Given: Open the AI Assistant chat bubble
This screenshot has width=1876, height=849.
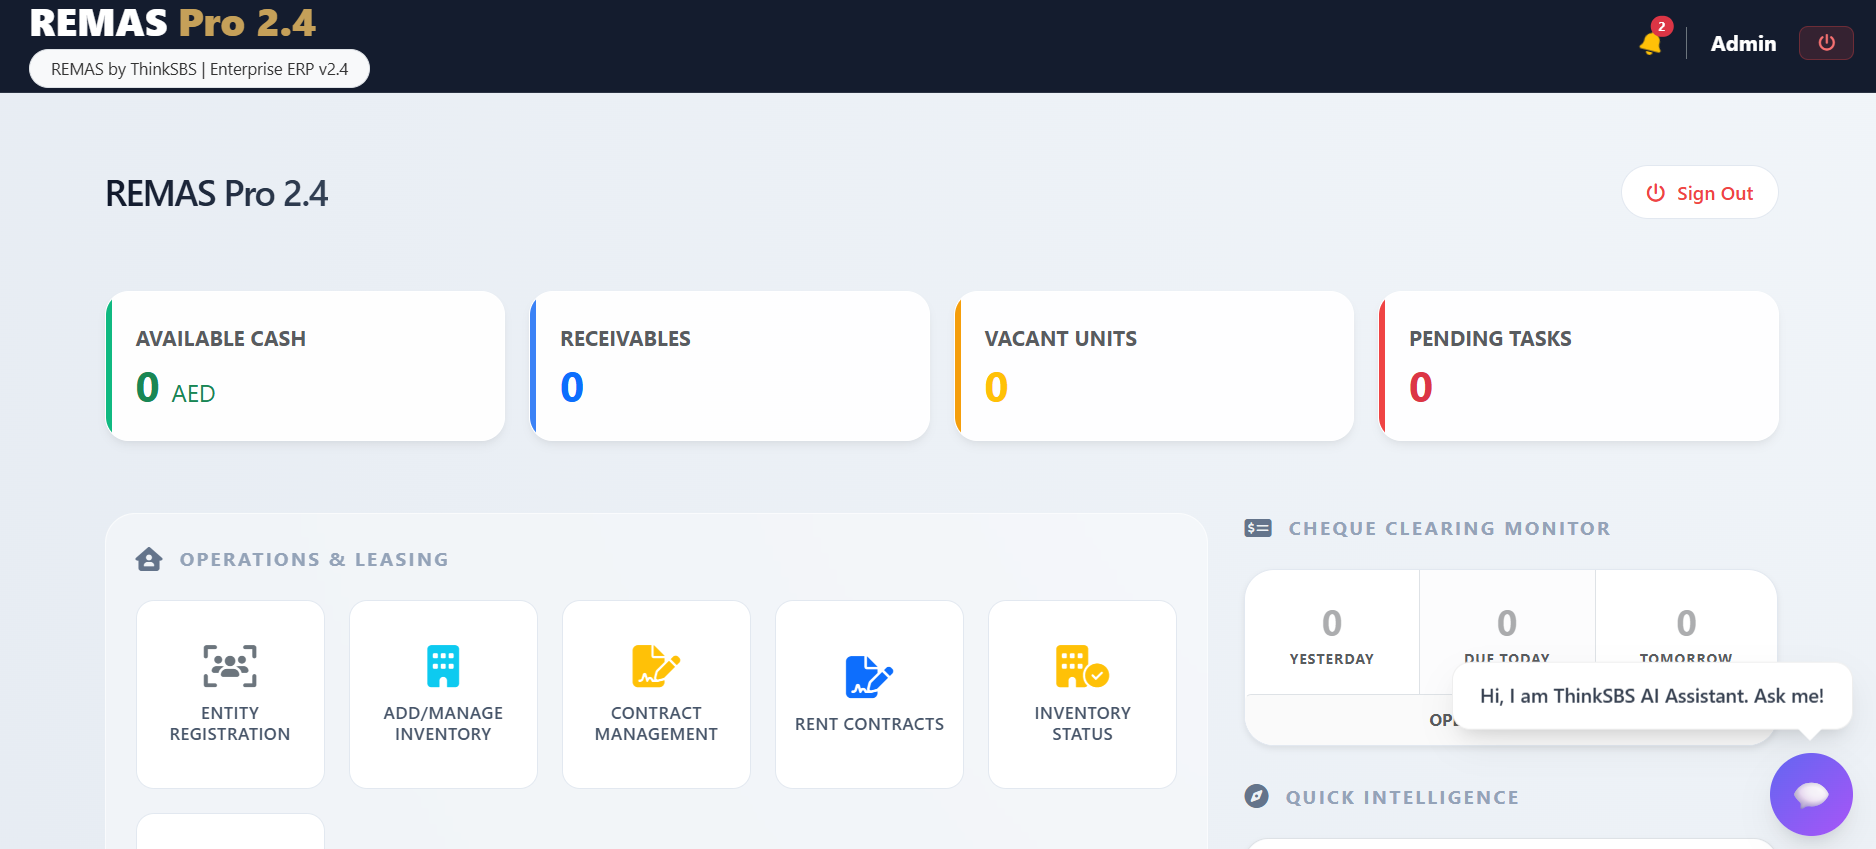Looking at the screenshot, I should [1811, 794].
